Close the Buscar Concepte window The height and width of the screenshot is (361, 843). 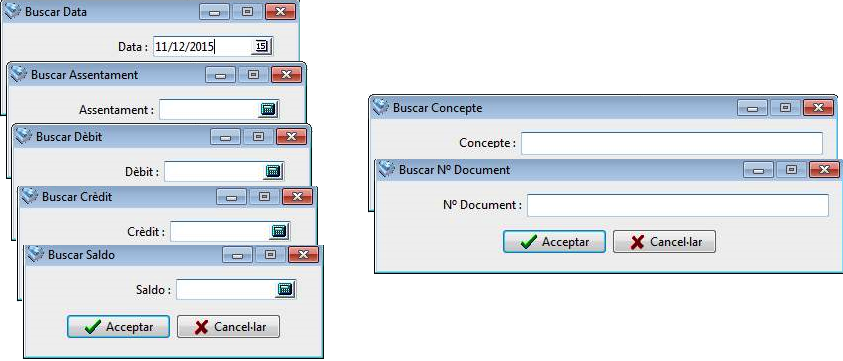tap(818, 108)
